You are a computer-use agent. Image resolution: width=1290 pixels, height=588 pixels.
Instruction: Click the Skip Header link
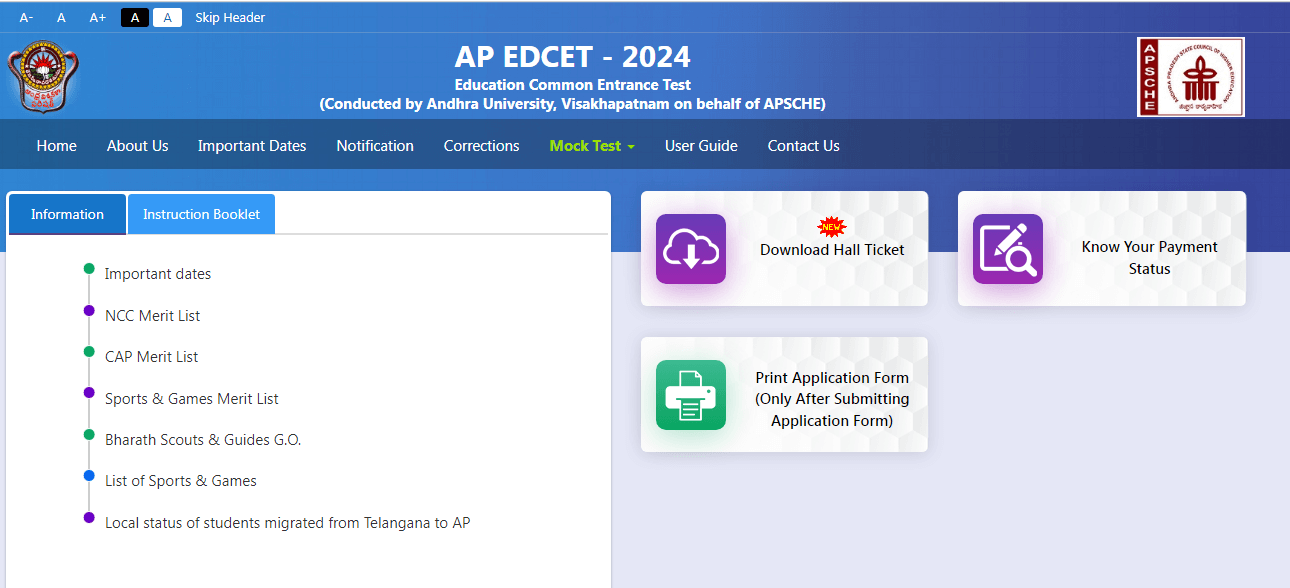[x=230, y=17]
